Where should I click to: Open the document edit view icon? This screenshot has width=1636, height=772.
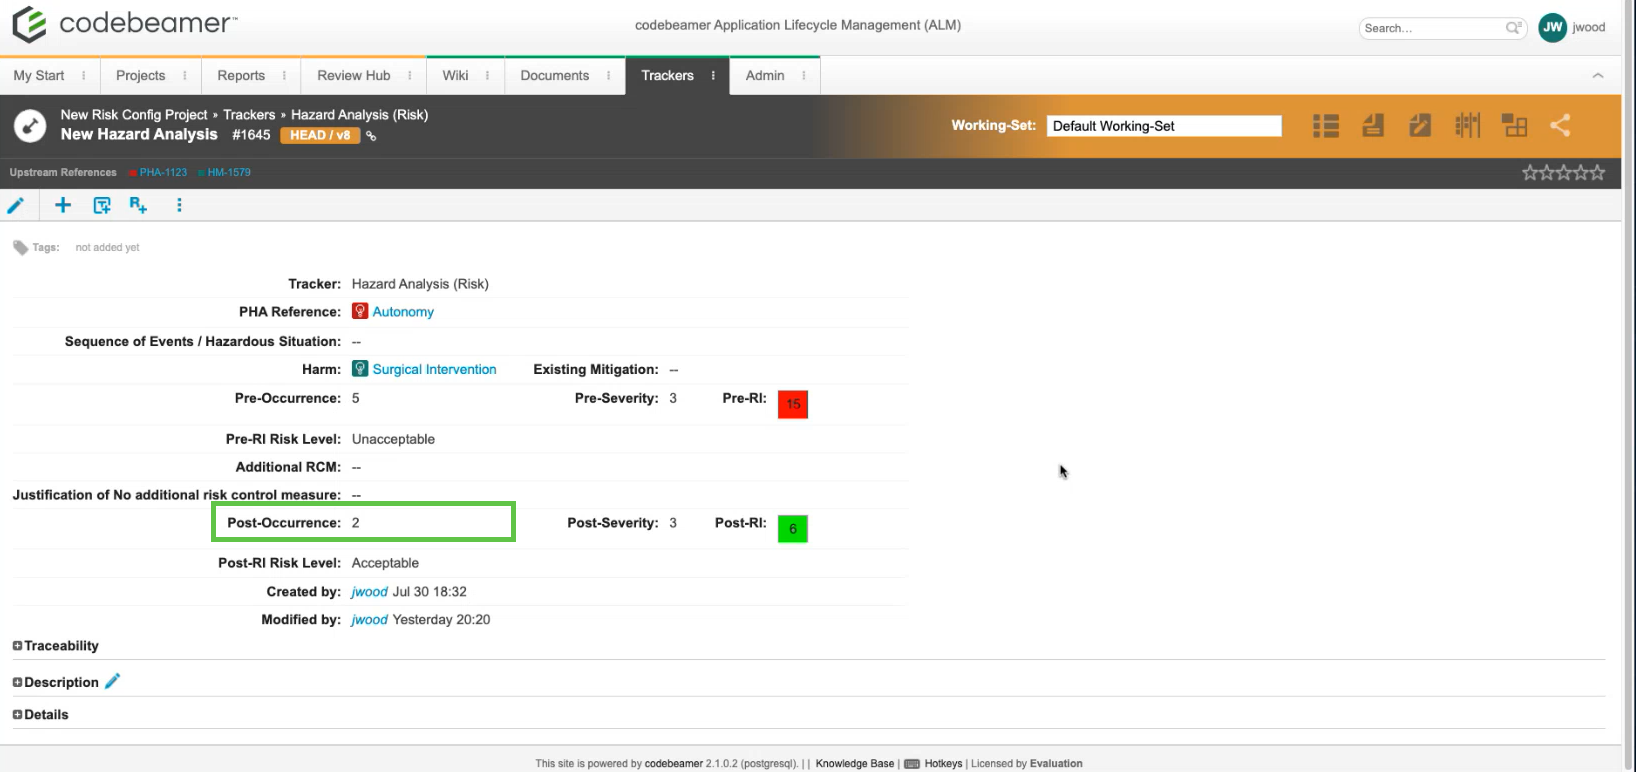coord(1420,125)
